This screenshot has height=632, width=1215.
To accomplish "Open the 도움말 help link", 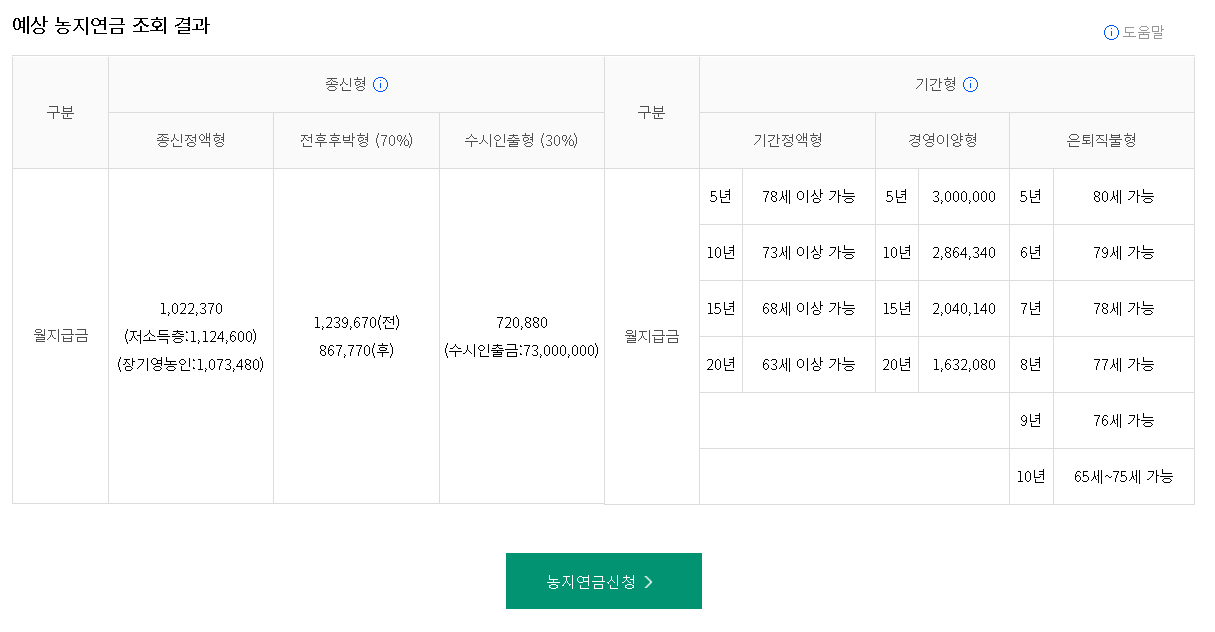I will [x=1140, y=31].
